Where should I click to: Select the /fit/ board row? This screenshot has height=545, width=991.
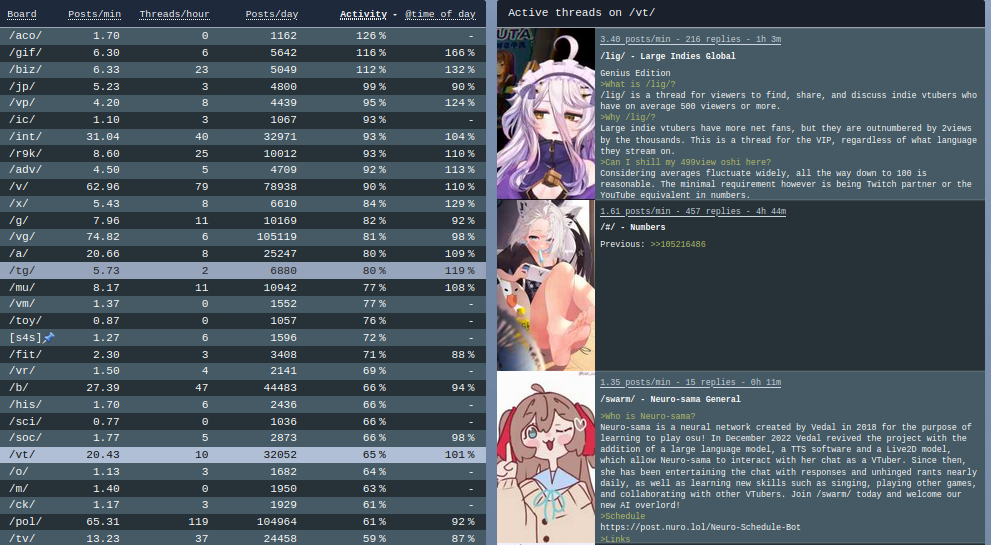[x=243, y=355]
